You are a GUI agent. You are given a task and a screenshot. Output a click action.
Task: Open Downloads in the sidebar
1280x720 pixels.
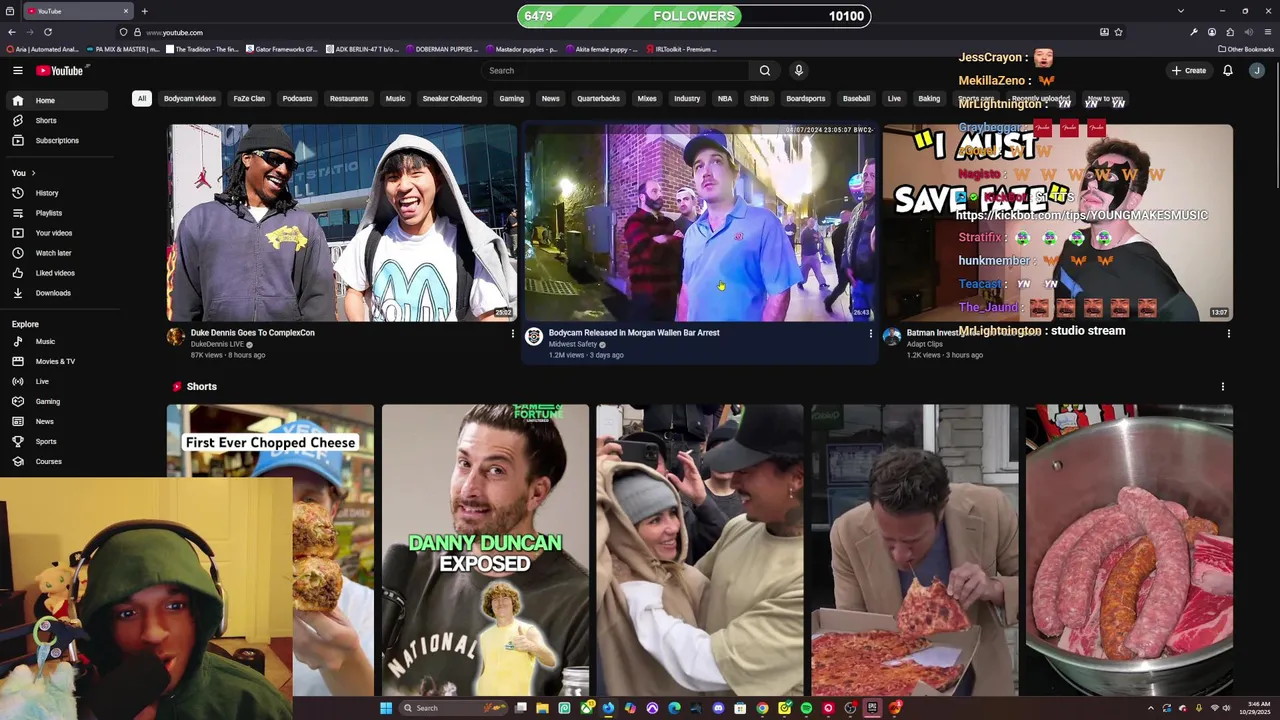tap(53, 293)
